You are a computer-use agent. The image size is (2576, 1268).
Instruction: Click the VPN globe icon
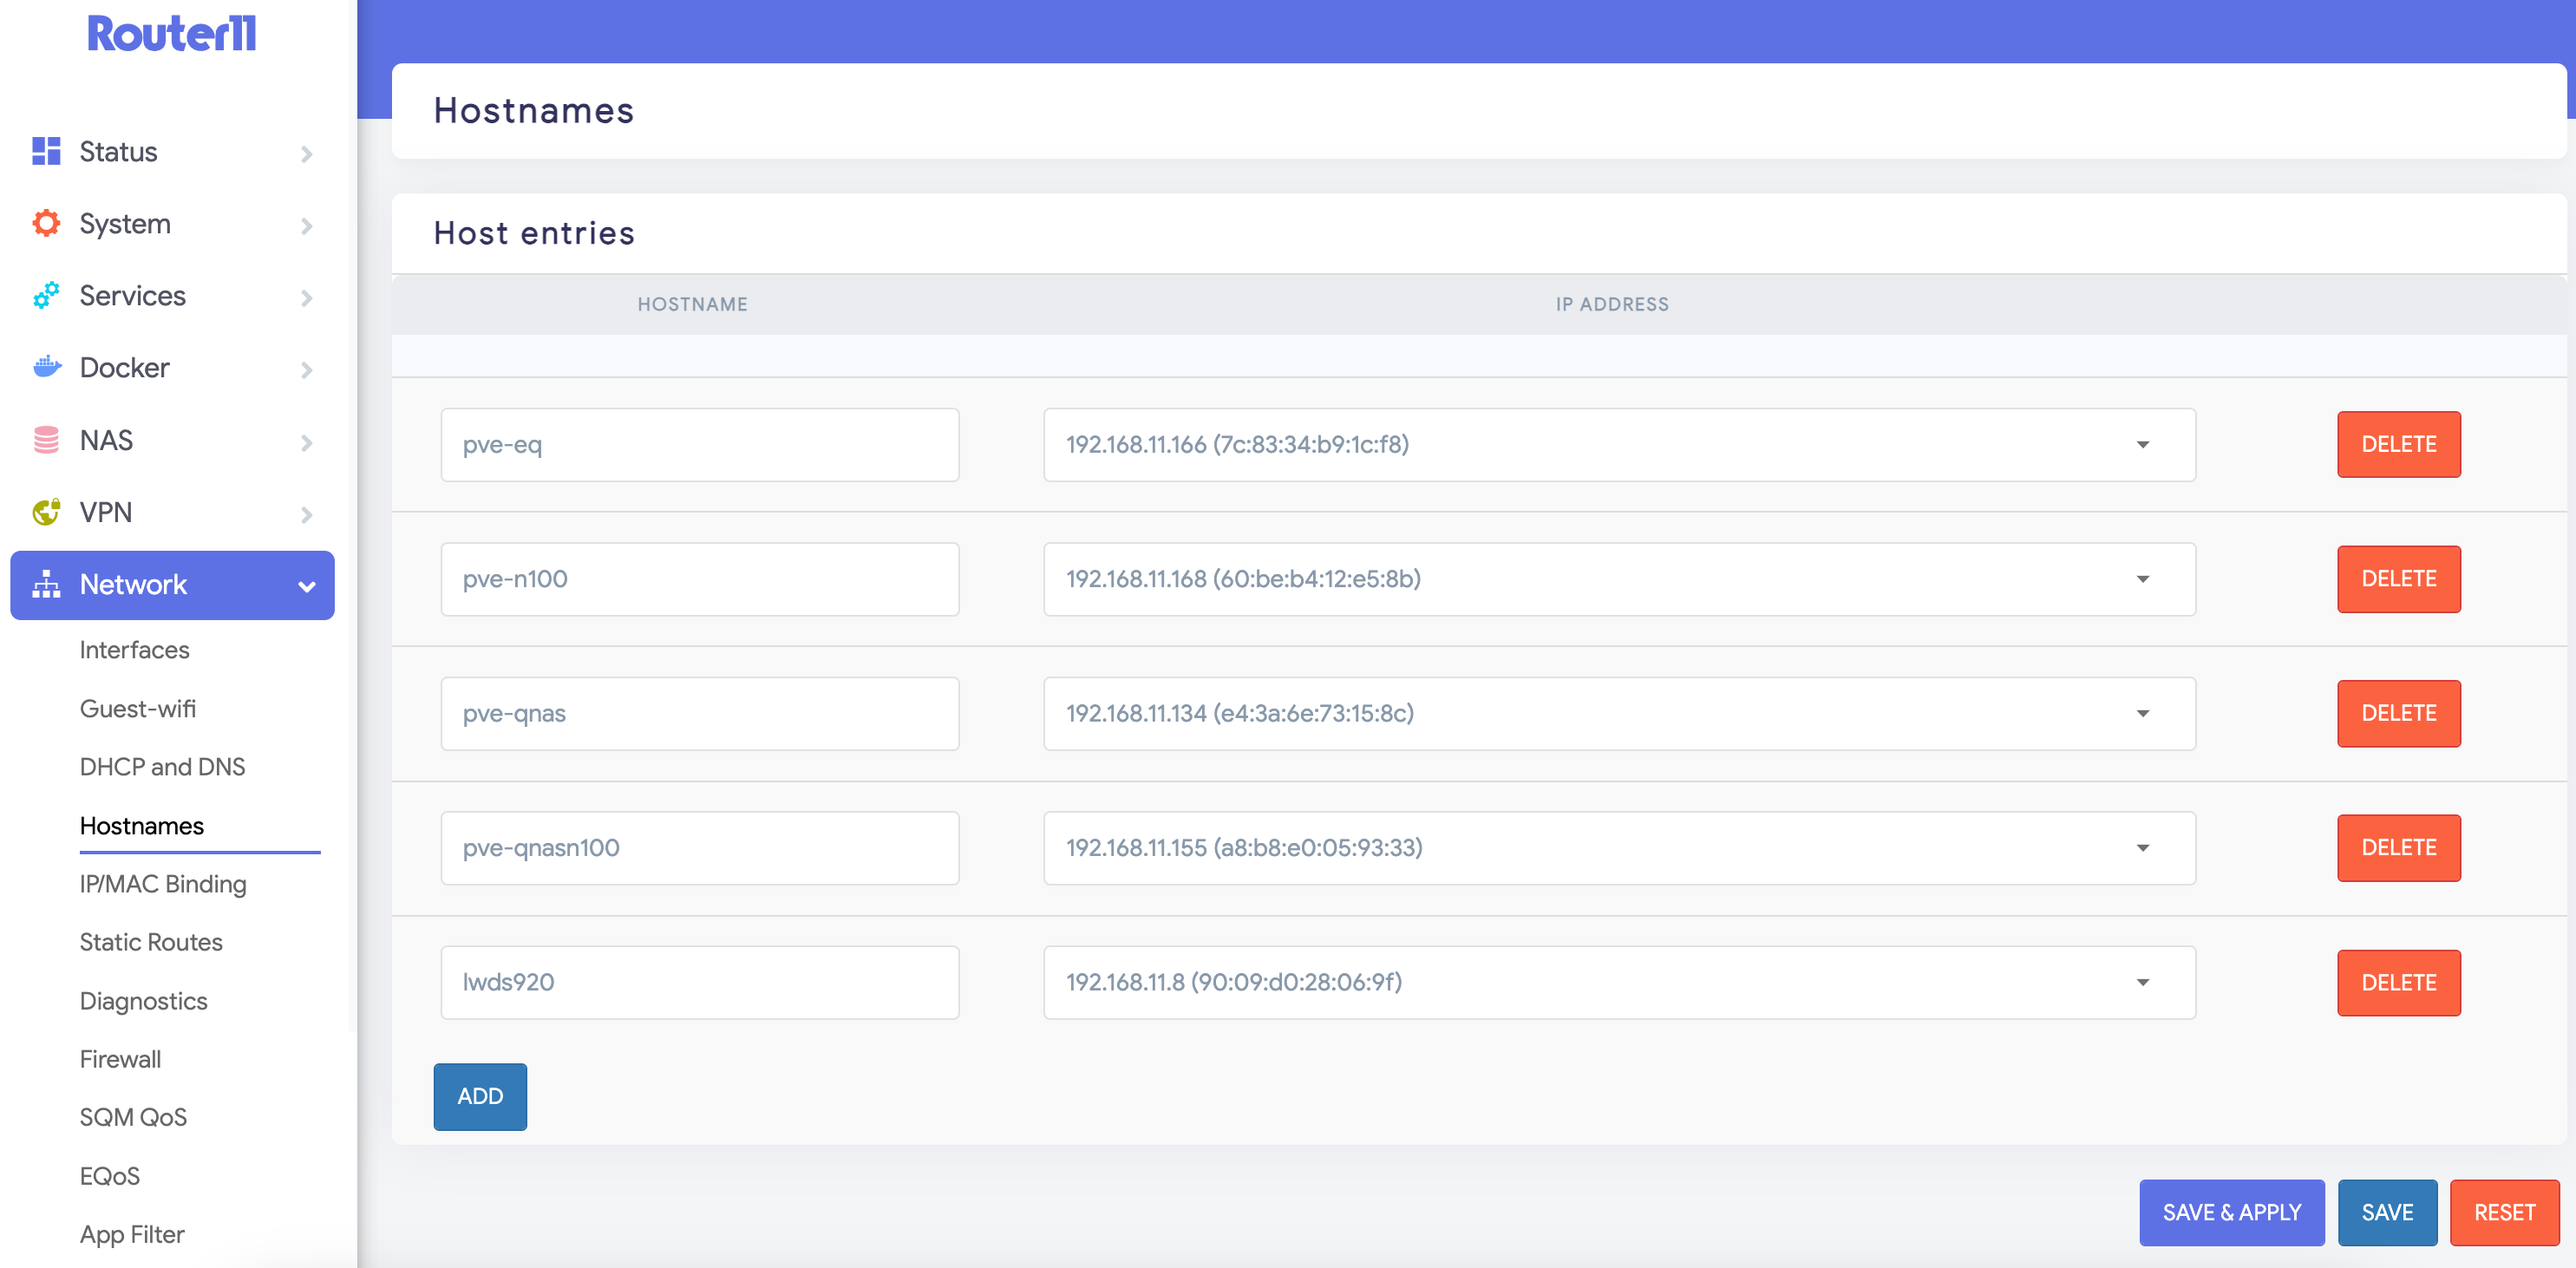[46, 512]
